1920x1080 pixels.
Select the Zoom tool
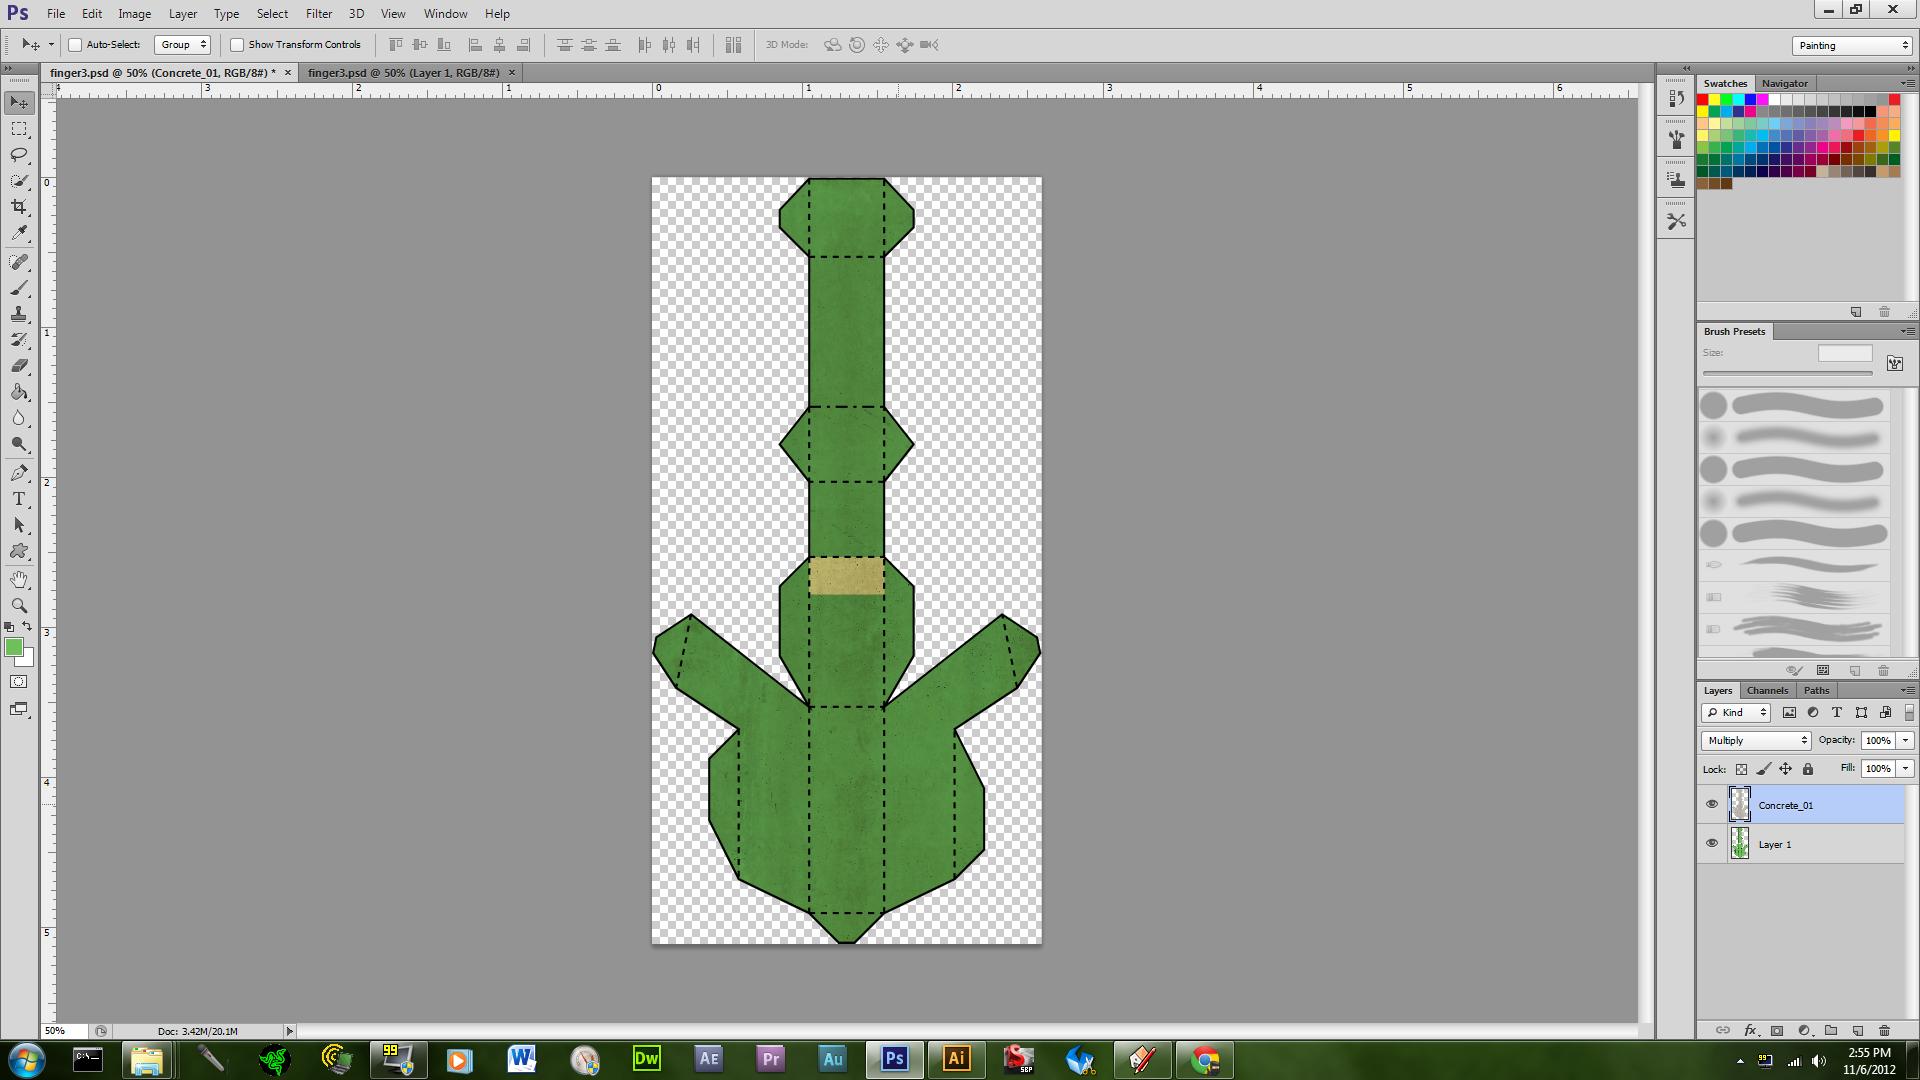click(19, 606)
